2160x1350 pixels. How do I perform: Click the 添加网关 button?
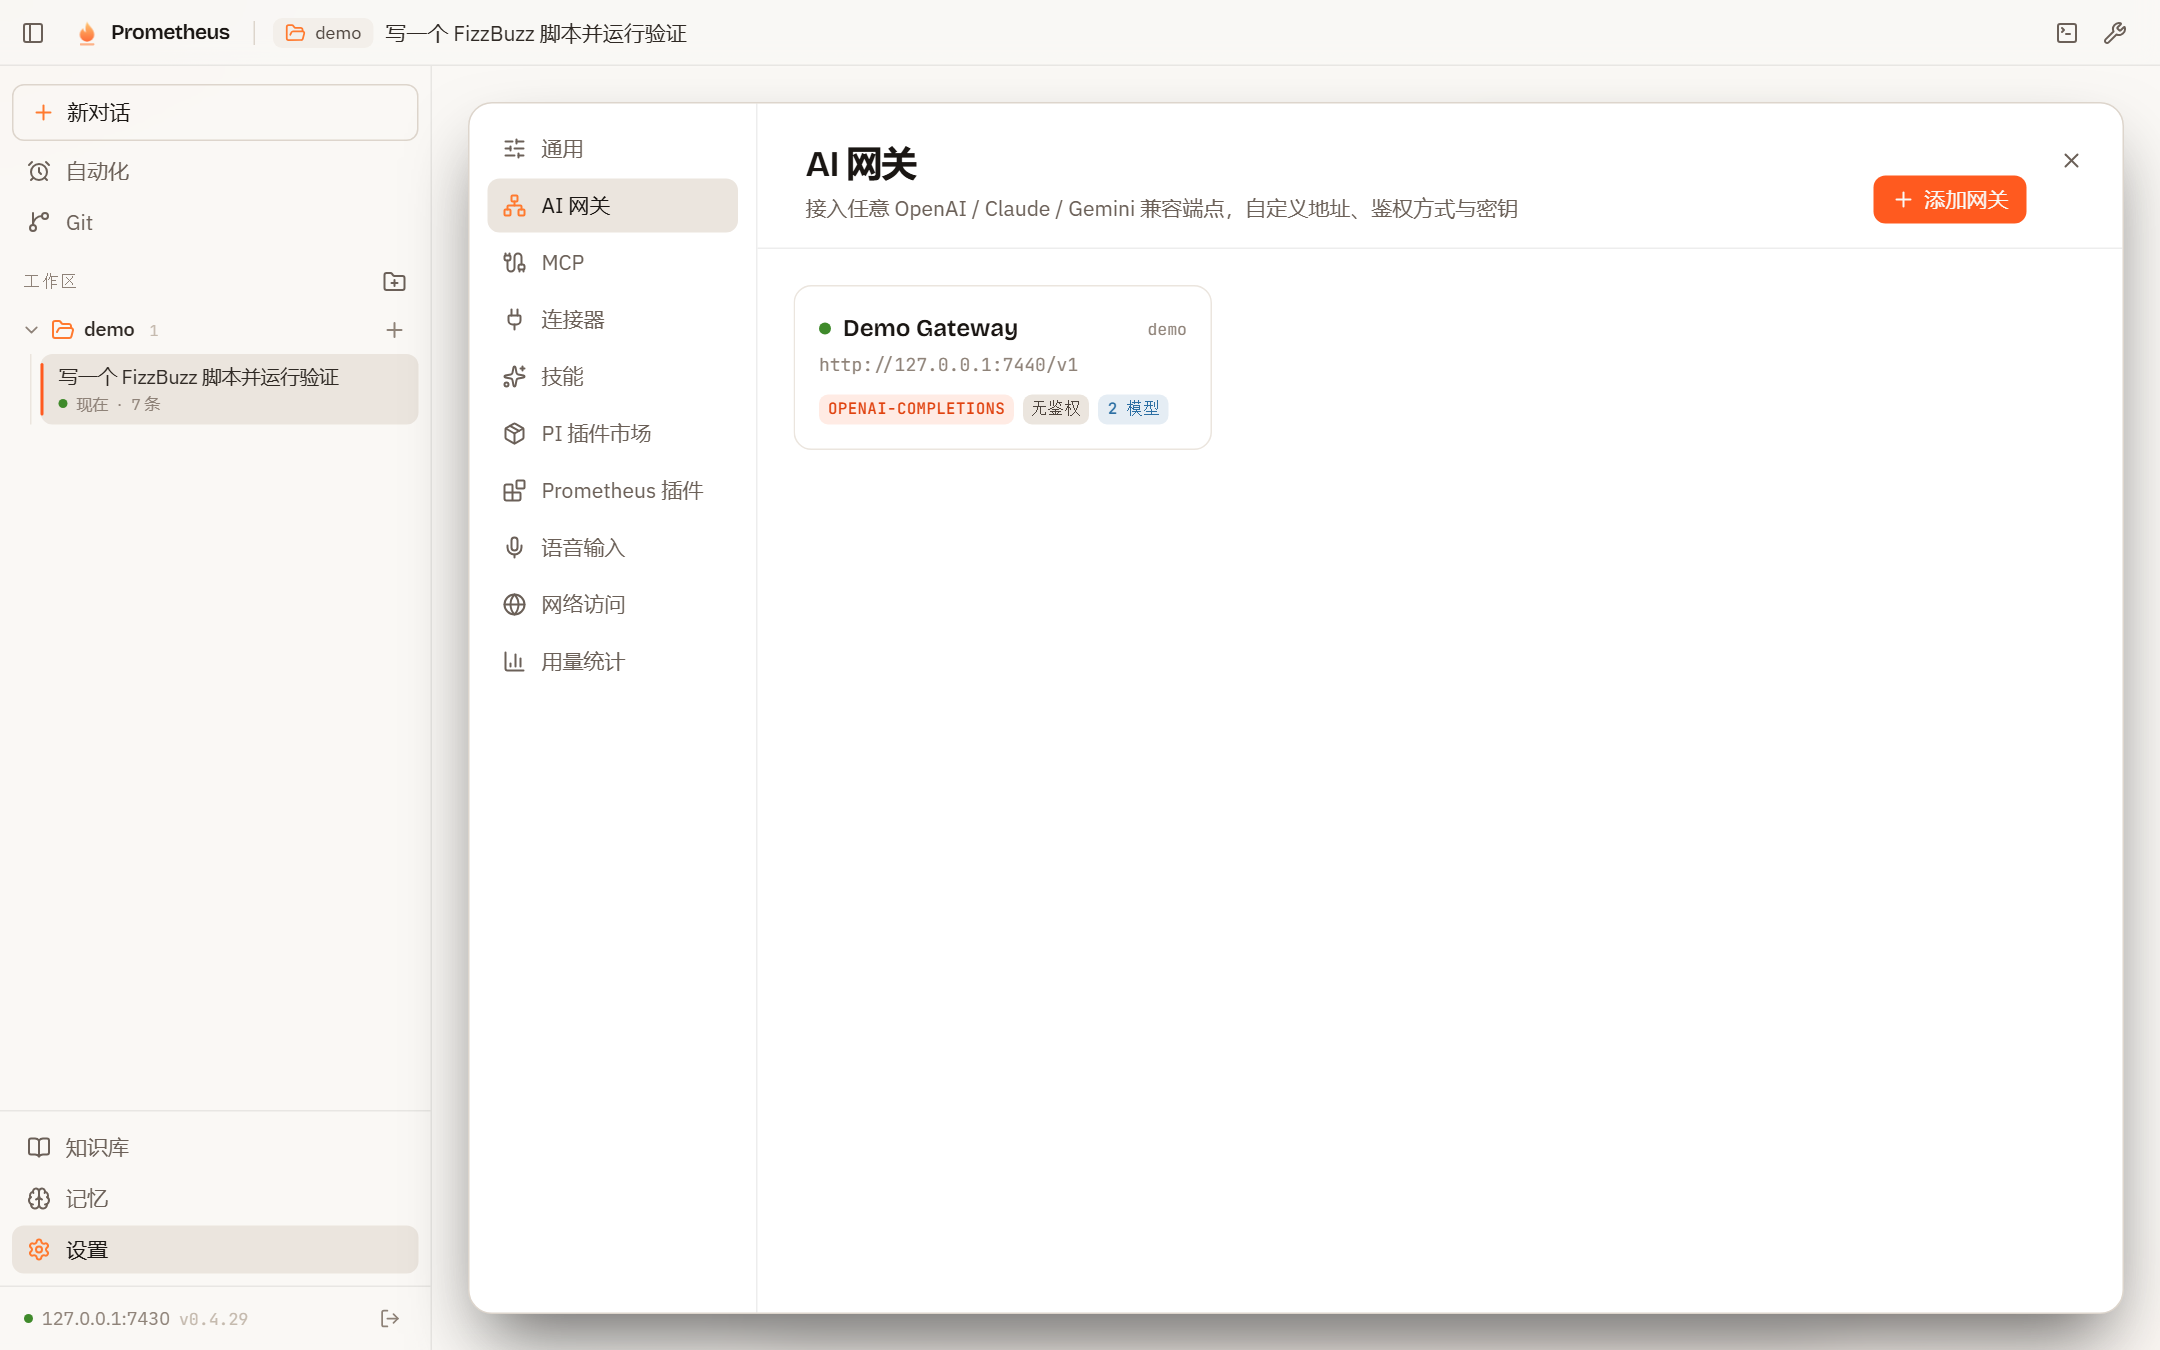click(x=1949, y=200)
